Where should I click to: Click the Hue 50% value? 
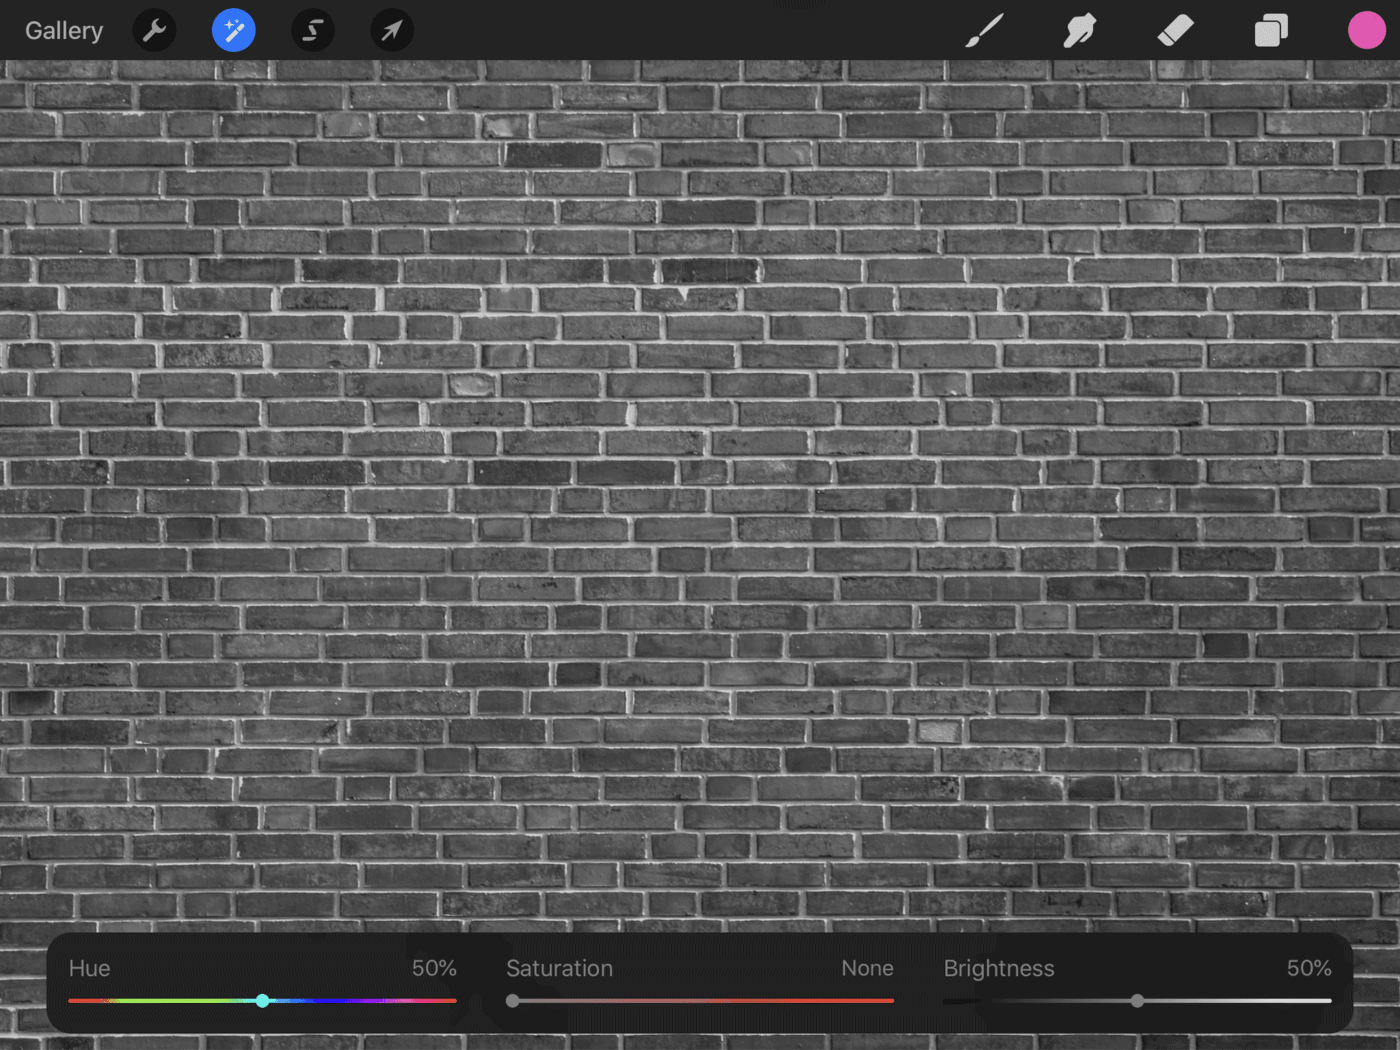tap(434, 968)
